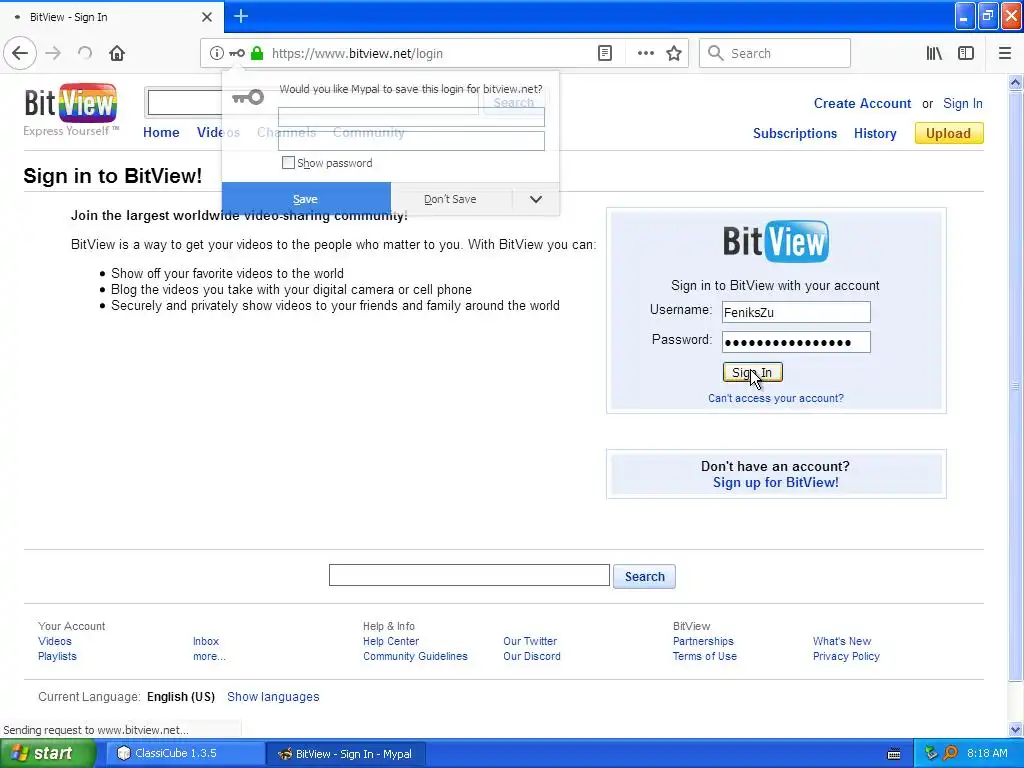Open footer Playlists link
The image size is (1024, 768).
tap(57, 656)
